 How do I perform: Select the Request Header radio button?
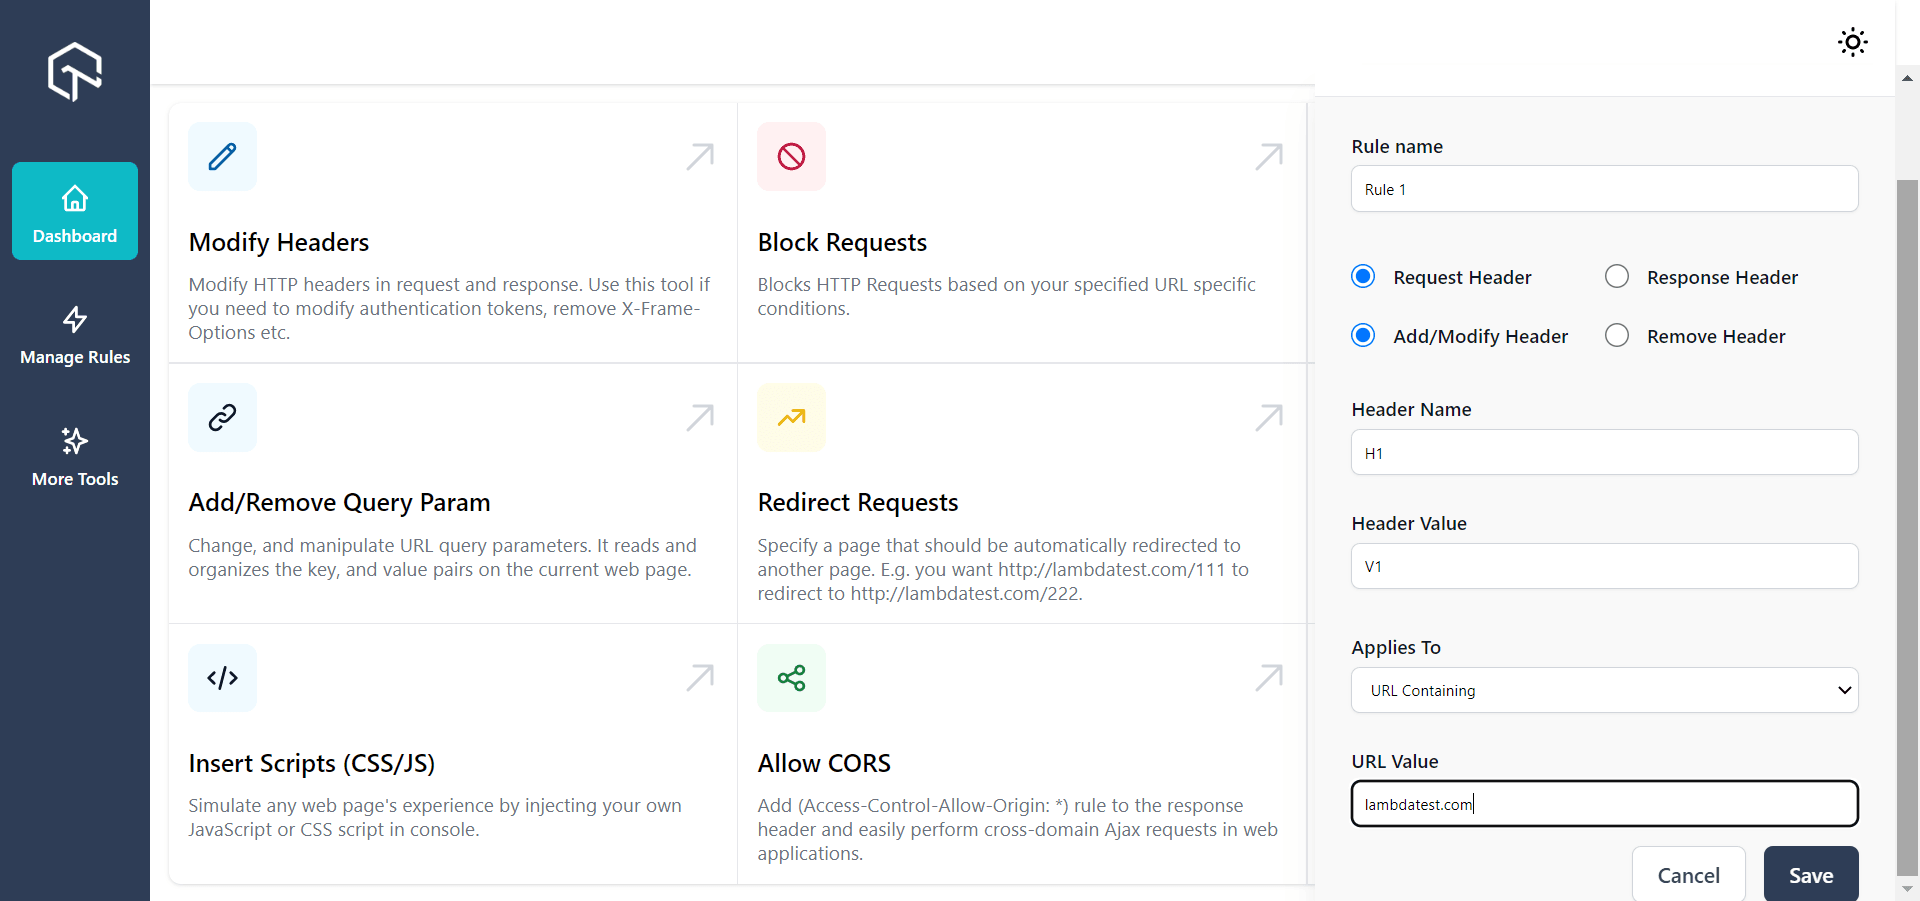[x=1363, y=276]
